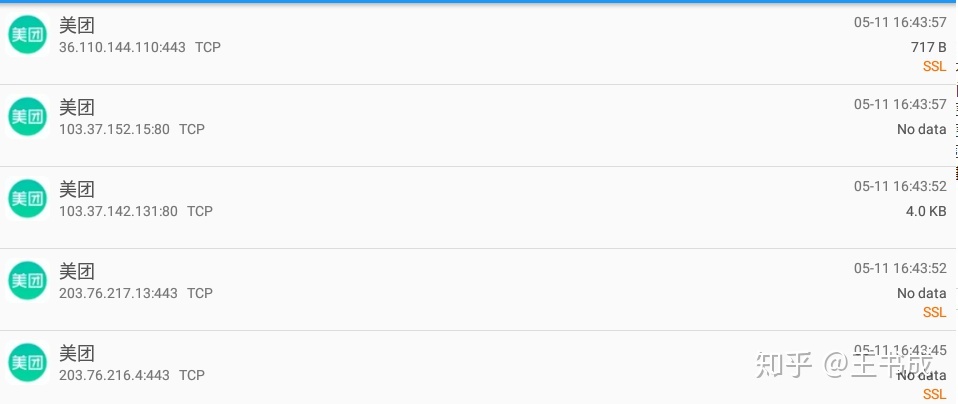Click timestamp 05-11 16:43:57 on first row
The height and width of the screenshot is (404, 958).
click(x=900, y=23)
